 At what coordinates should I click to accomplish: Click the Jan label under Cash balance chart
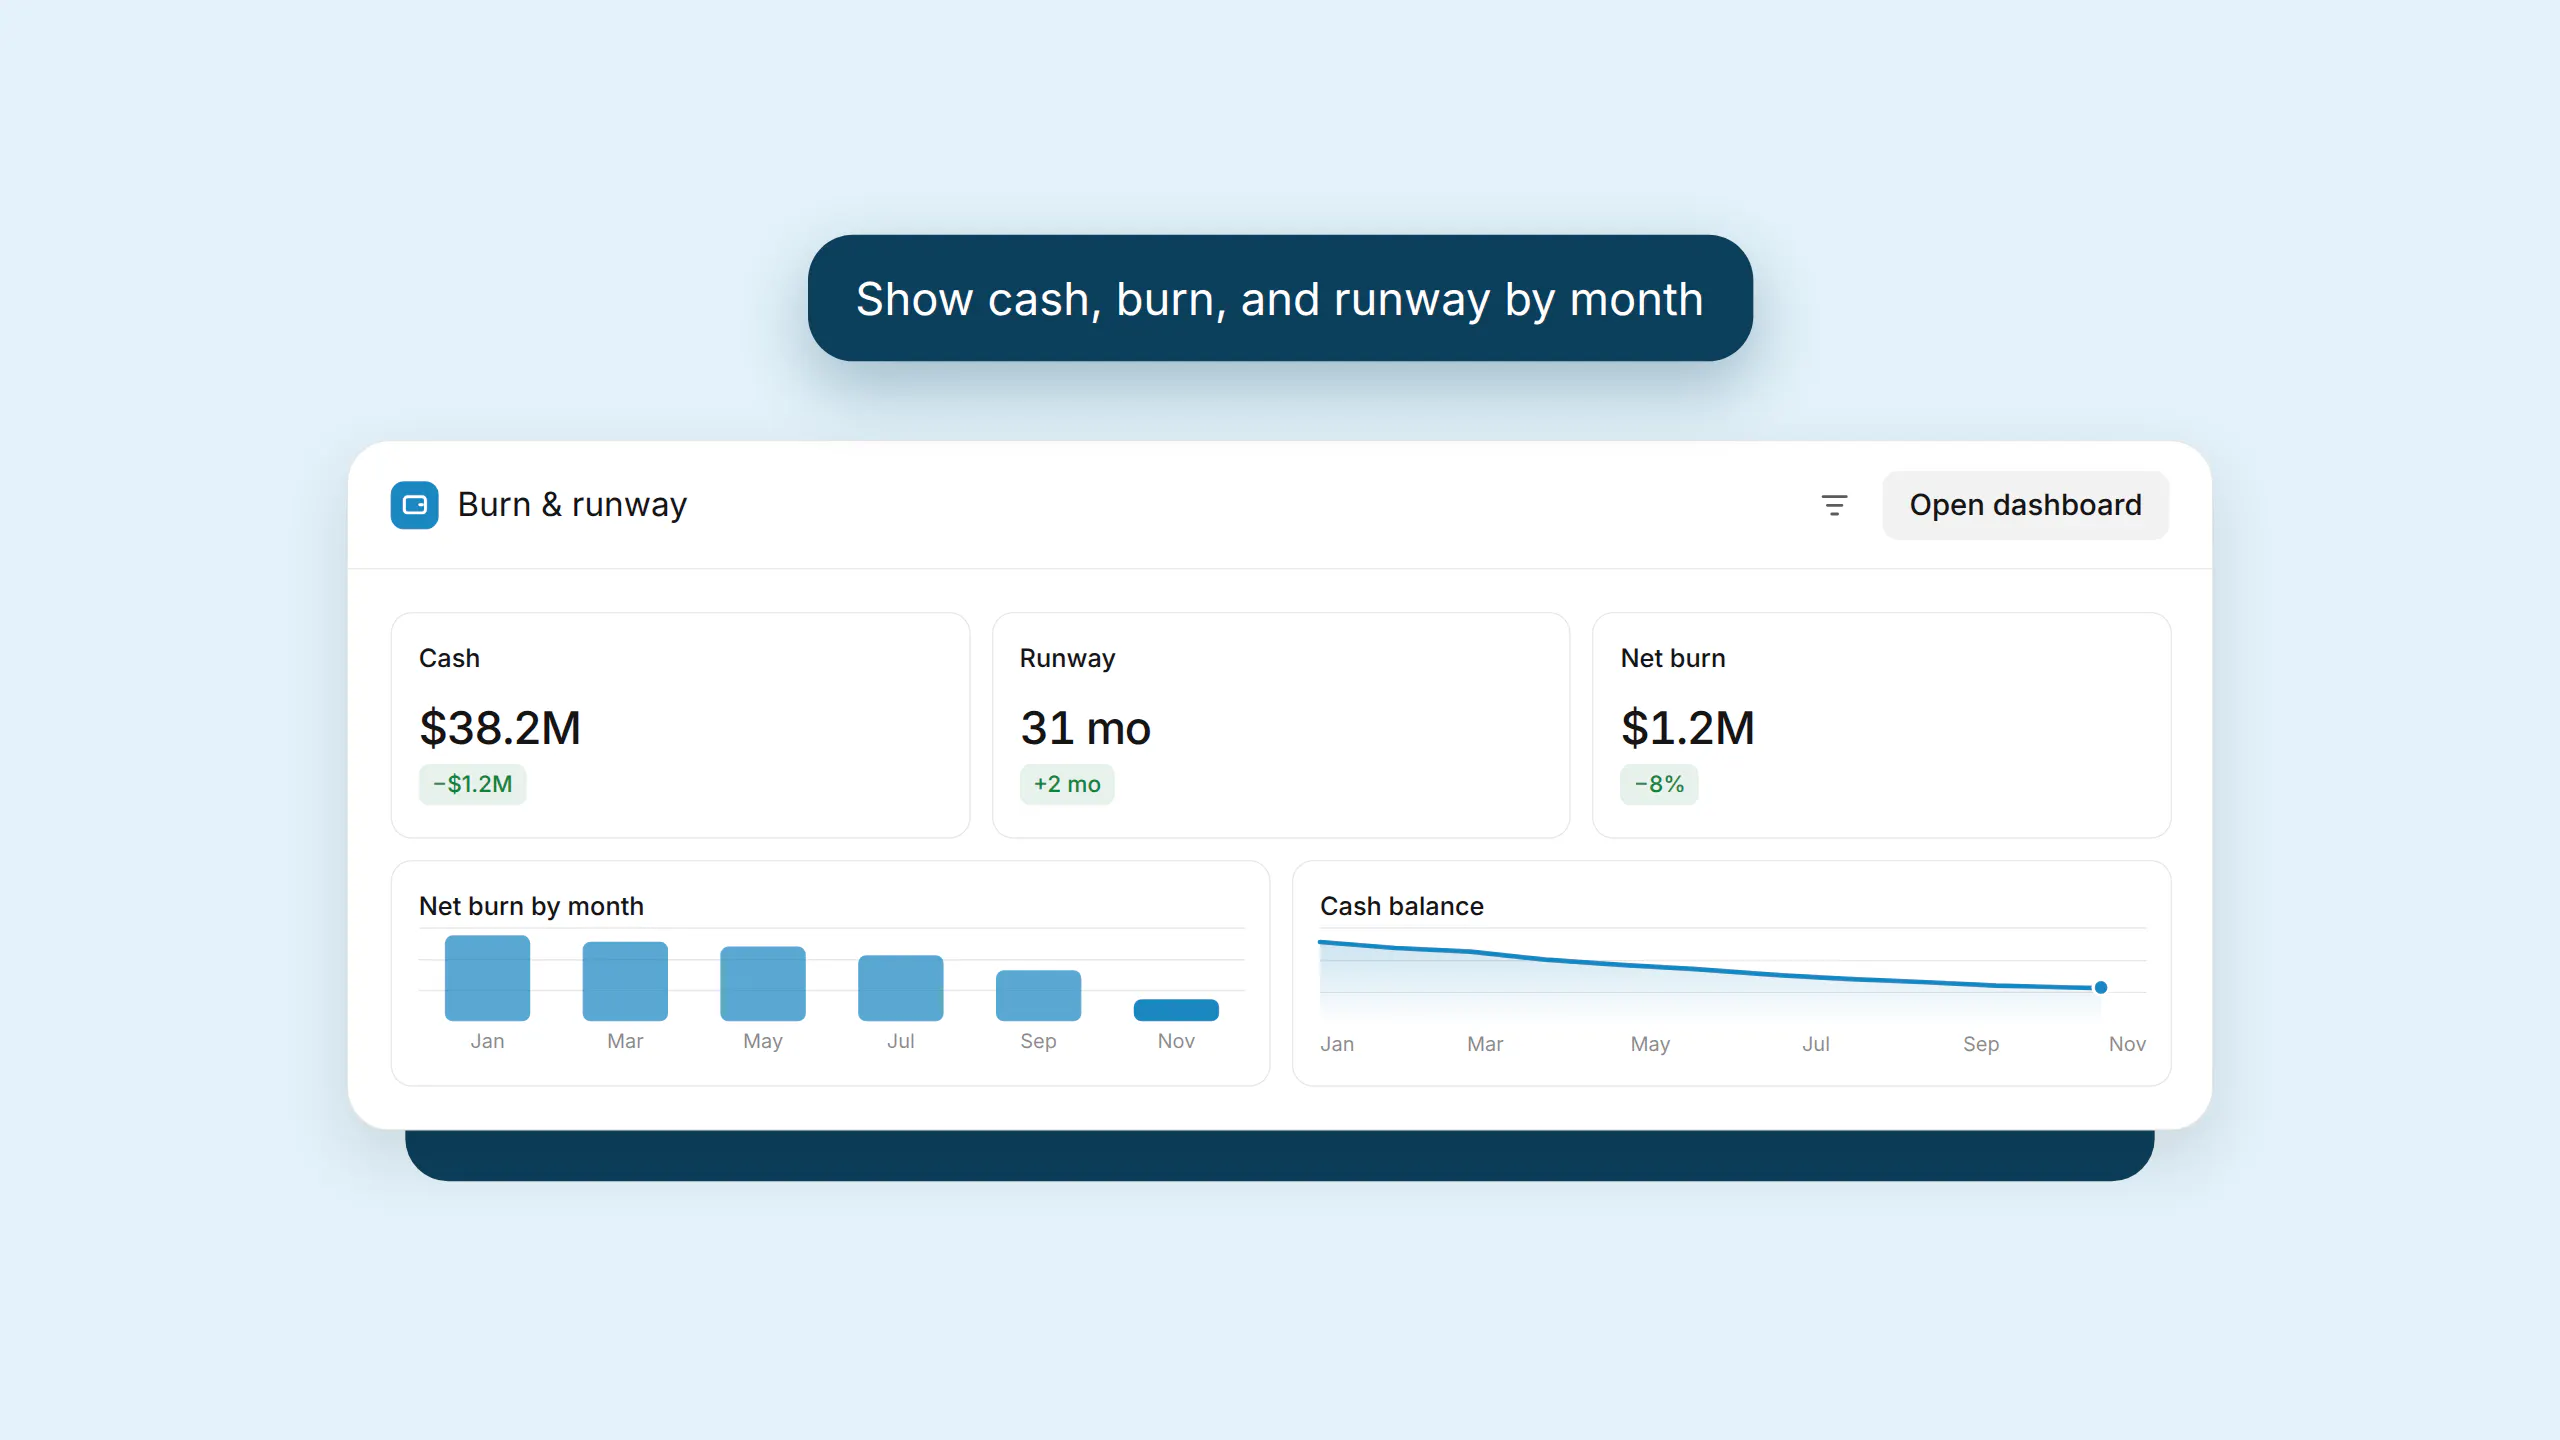(x=1337, y=1044)
